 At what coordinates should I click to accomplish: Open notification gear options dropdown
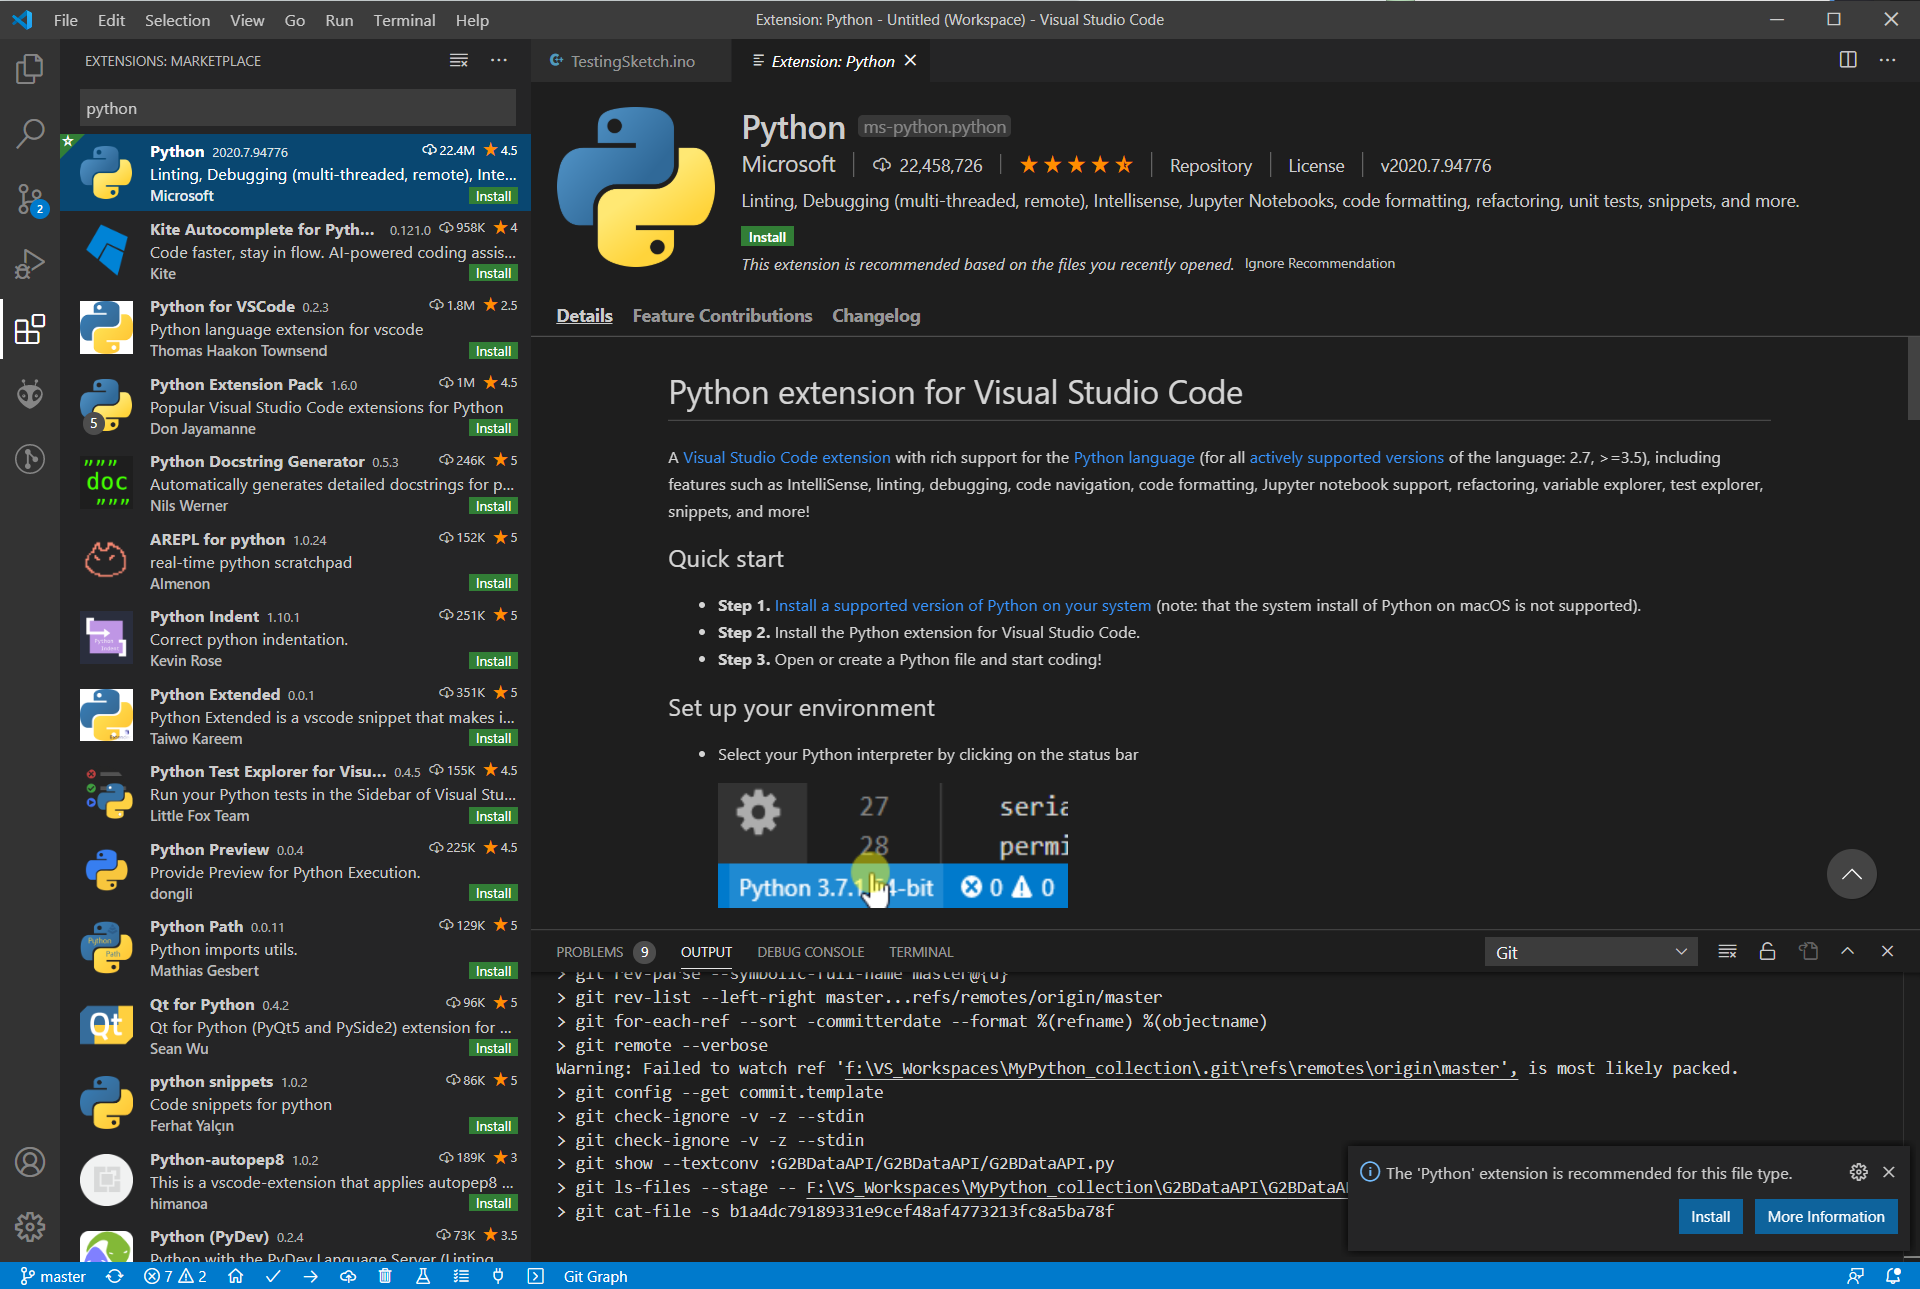pyautogui.click(x=1858, y=1172)
